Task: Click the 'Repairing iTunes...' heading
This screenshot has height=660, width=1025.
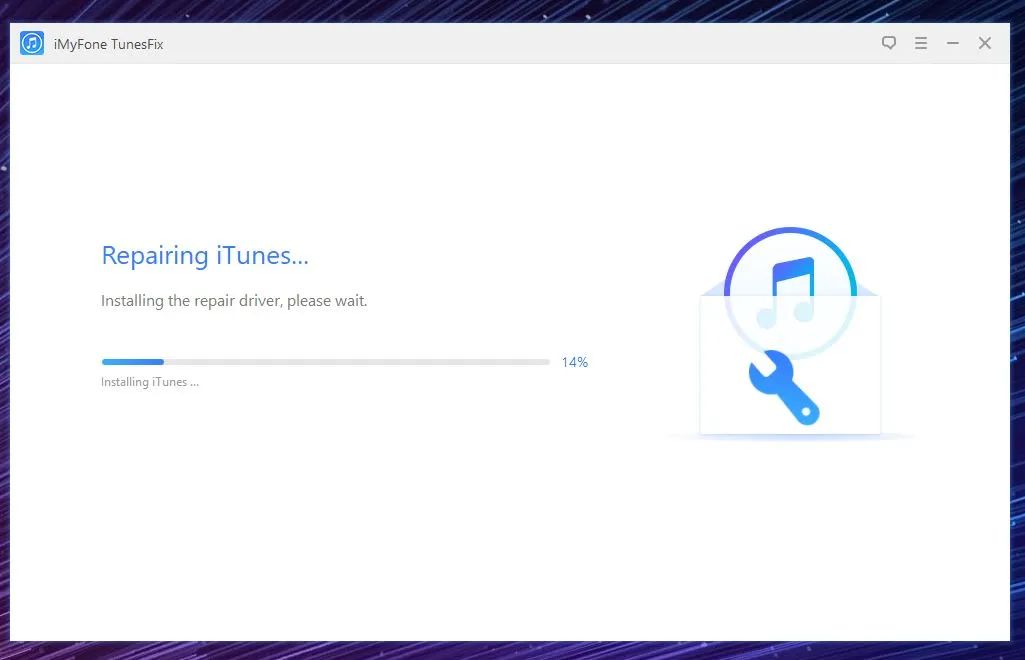Action: [x=205, y=256]
